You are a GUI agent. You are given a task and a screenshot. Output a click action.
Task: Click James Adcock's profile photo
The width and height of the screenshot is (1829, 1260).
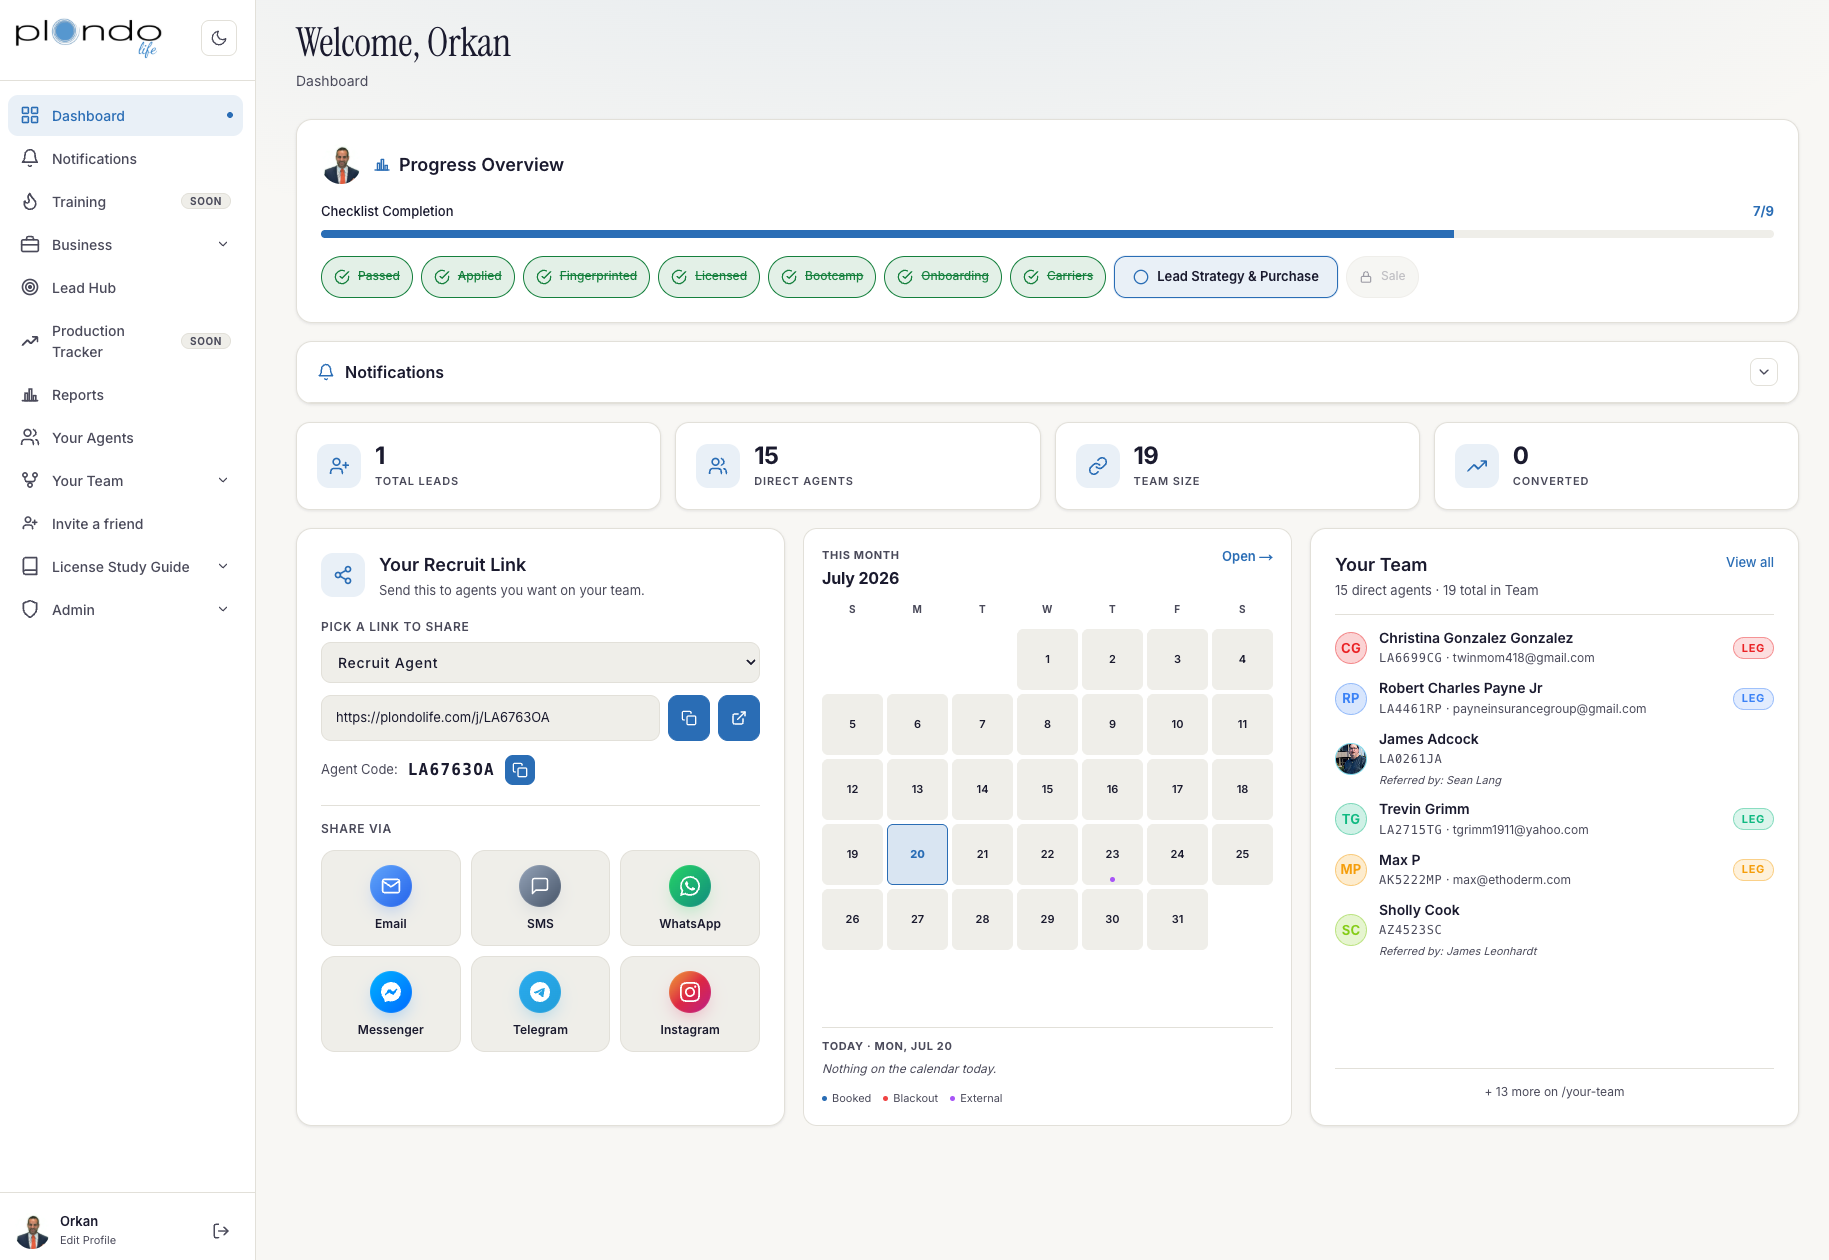click(1351, 759)
